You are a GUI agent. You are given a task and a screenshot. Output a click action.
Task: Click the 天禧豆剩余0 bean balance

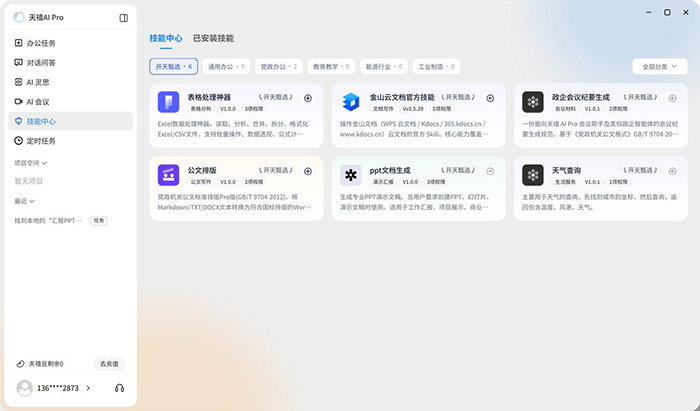click(40, 364)
